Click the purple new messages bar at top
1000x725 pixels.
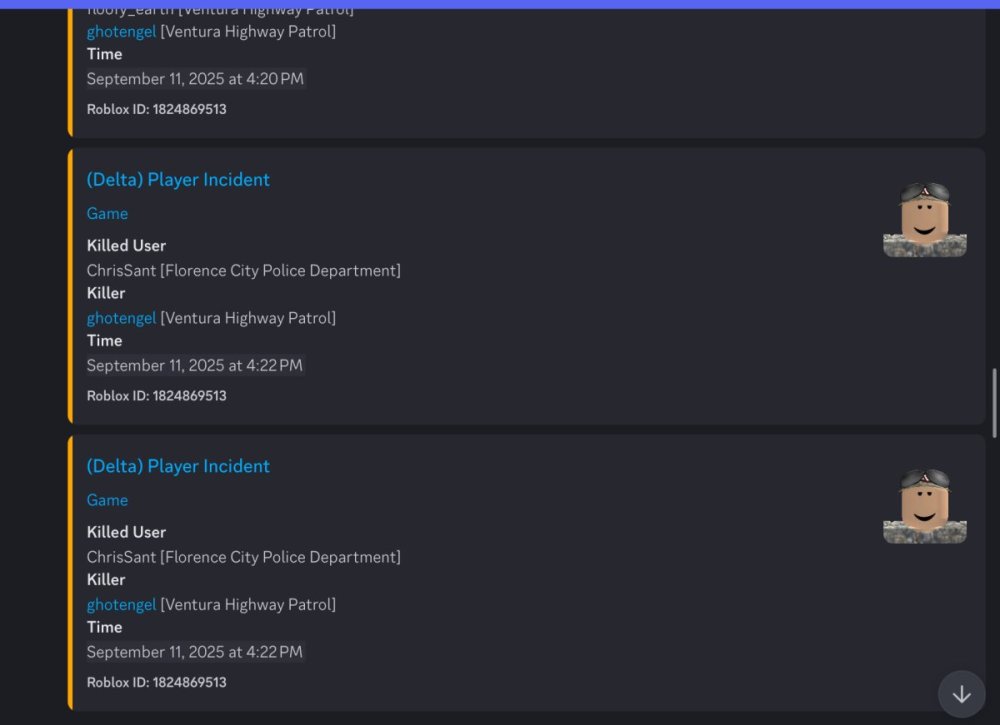click(500, 4)
